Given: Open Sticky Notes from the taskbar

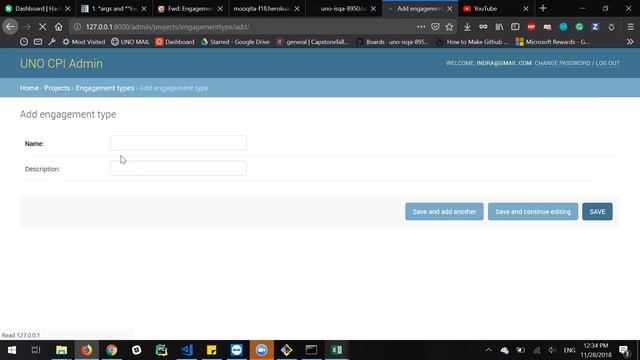Looking at the screenshot, I should pyautogui.click(x=211, y=350).
